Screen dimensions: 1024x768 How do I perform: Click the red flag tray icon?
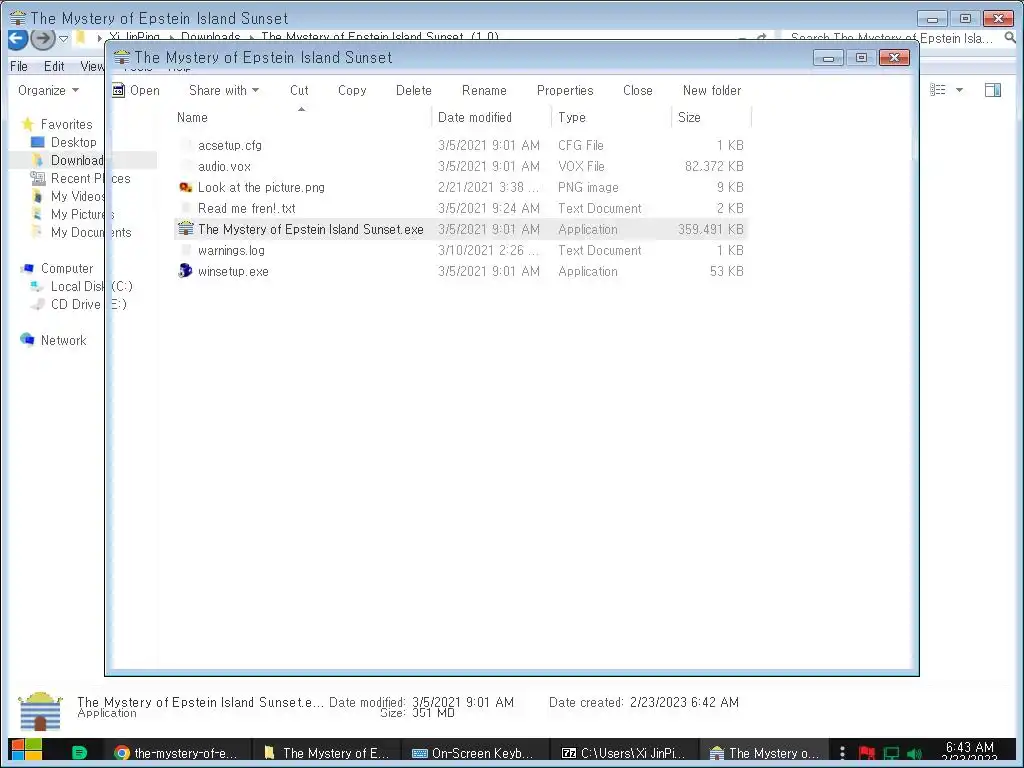point(867,753)
